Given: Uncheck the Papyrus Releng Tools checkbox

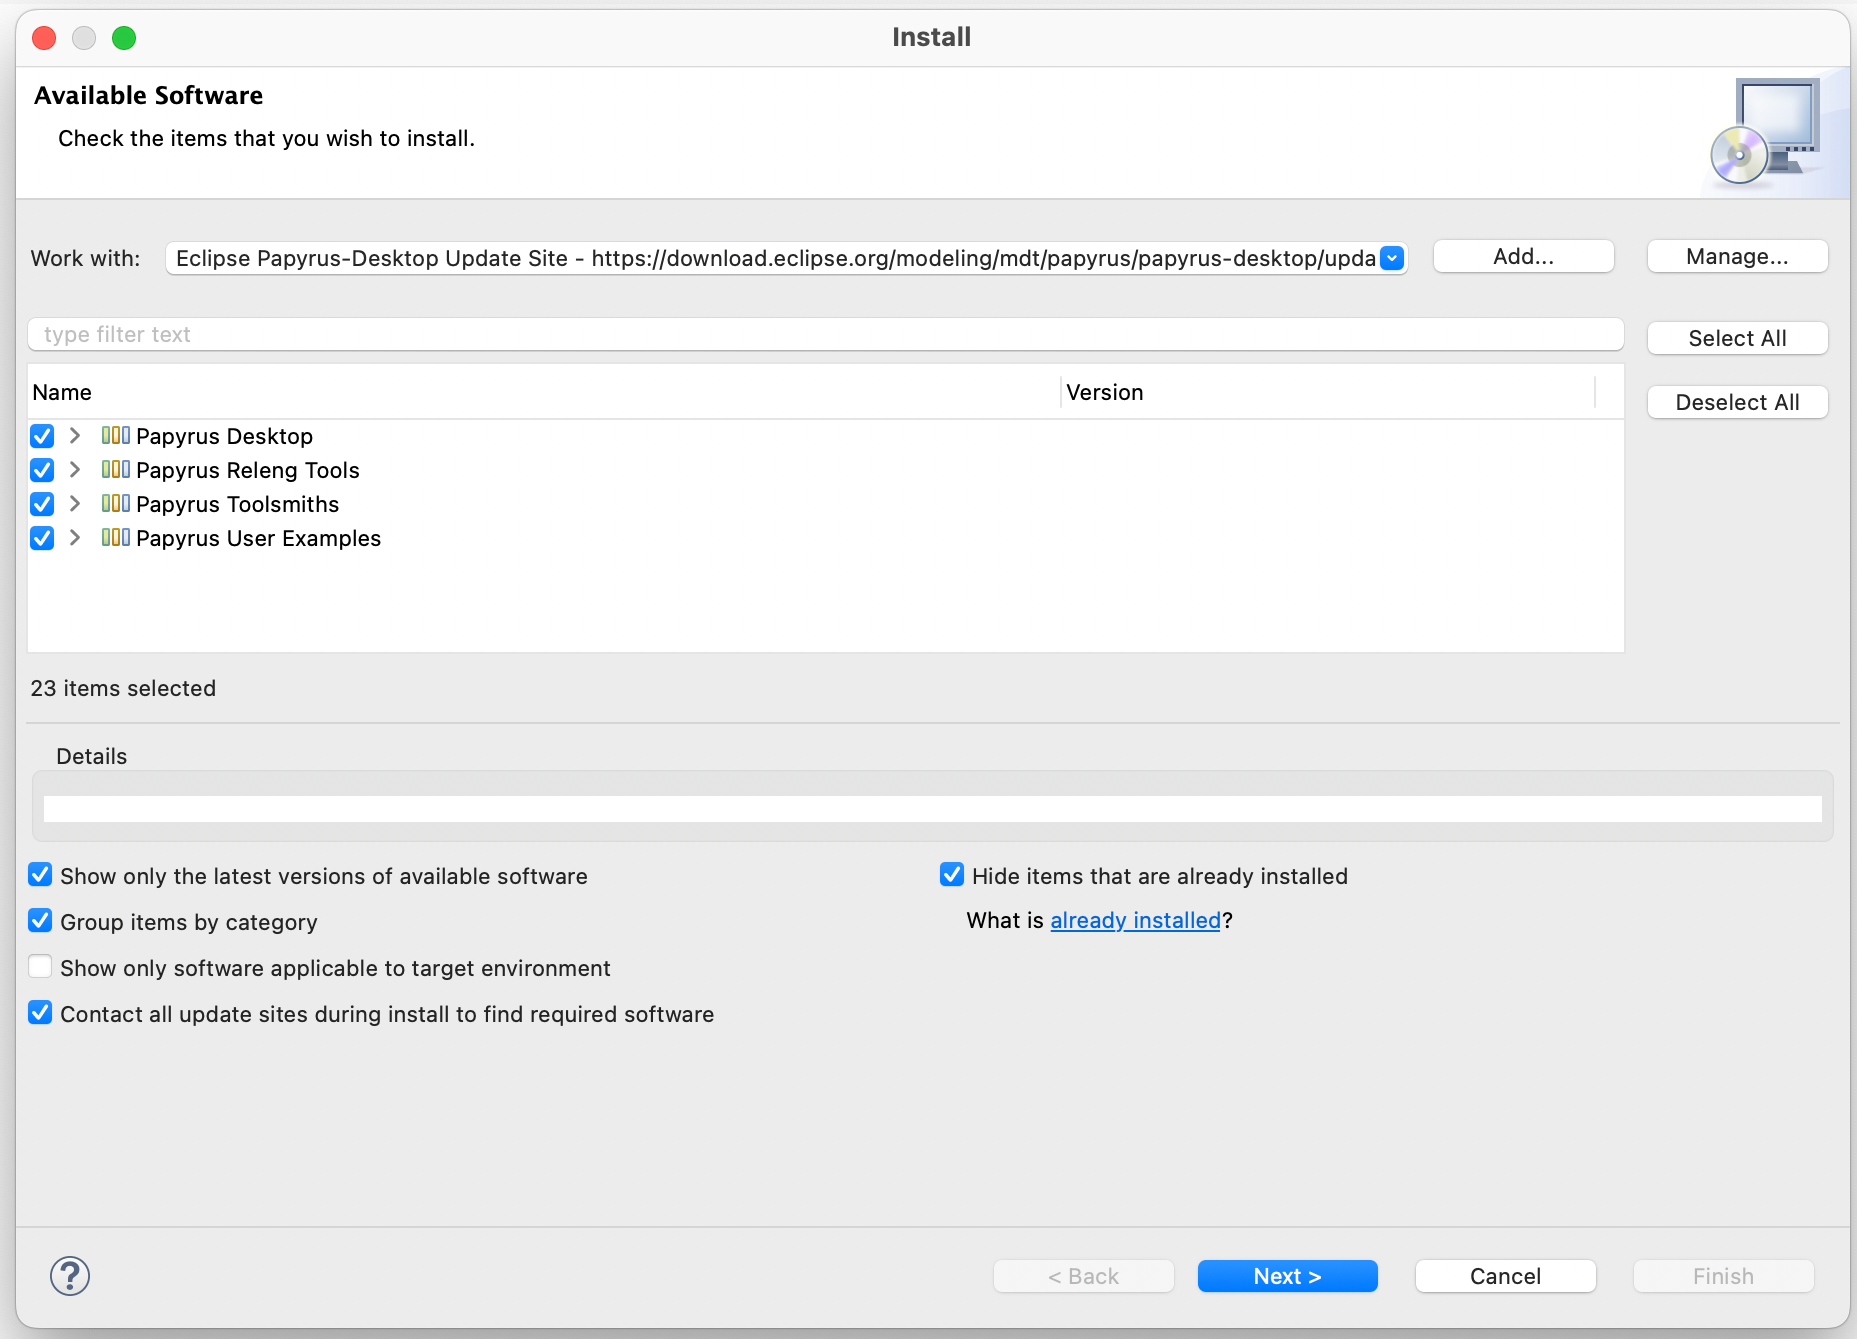Looking at the screenshot, I should coord(42,470).
